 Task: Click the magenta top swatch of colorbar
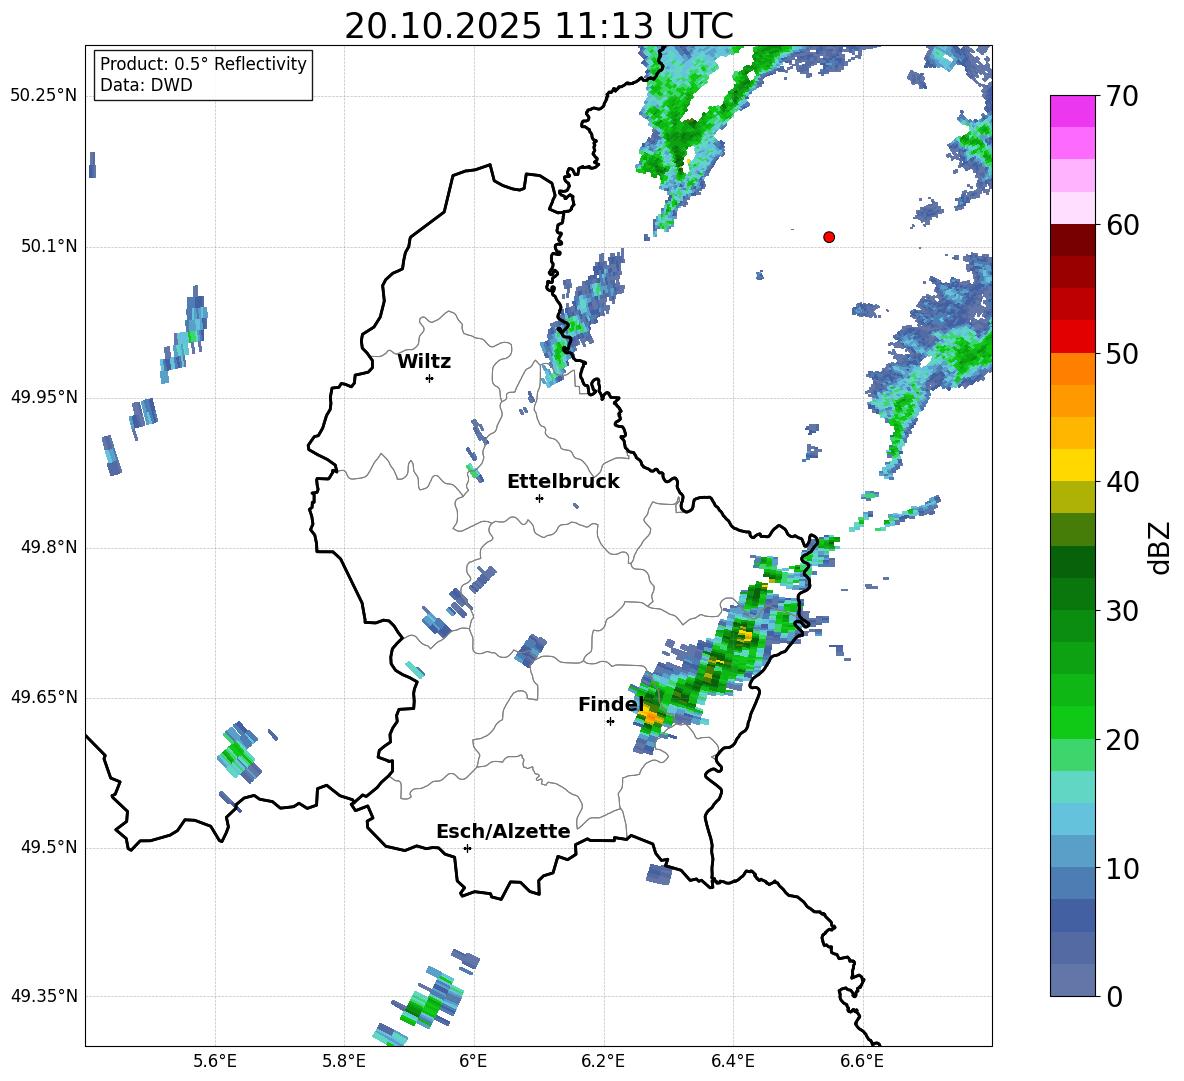click(1073, 112)
